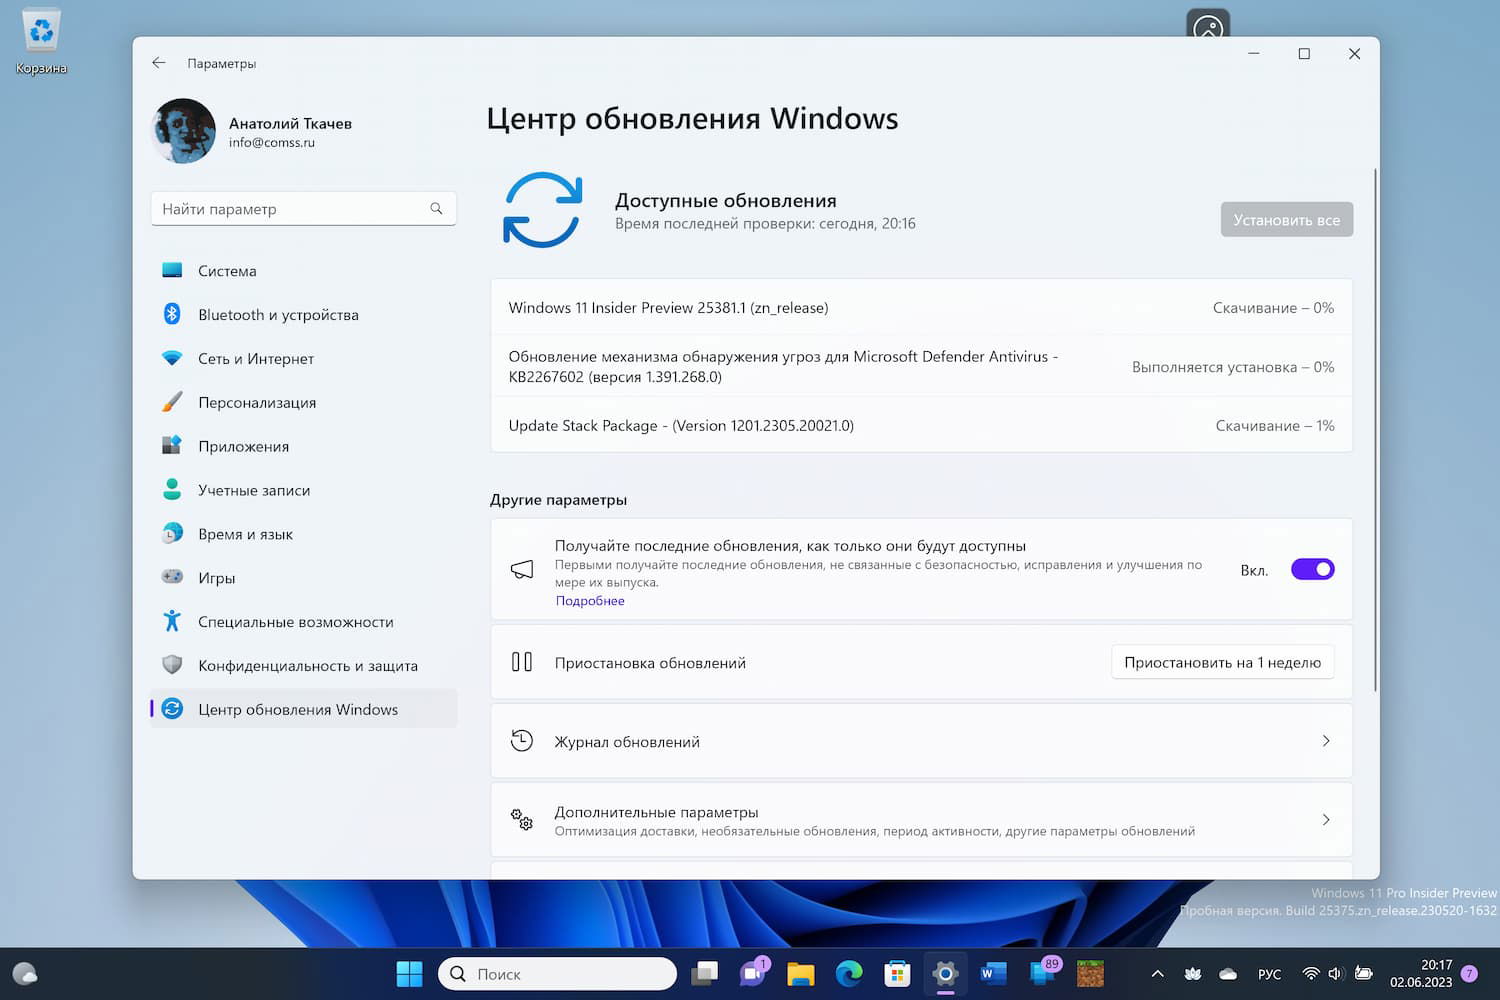Open the Игры gamepad icon
Screen dimensions: 1500x1000
(172, 577)
